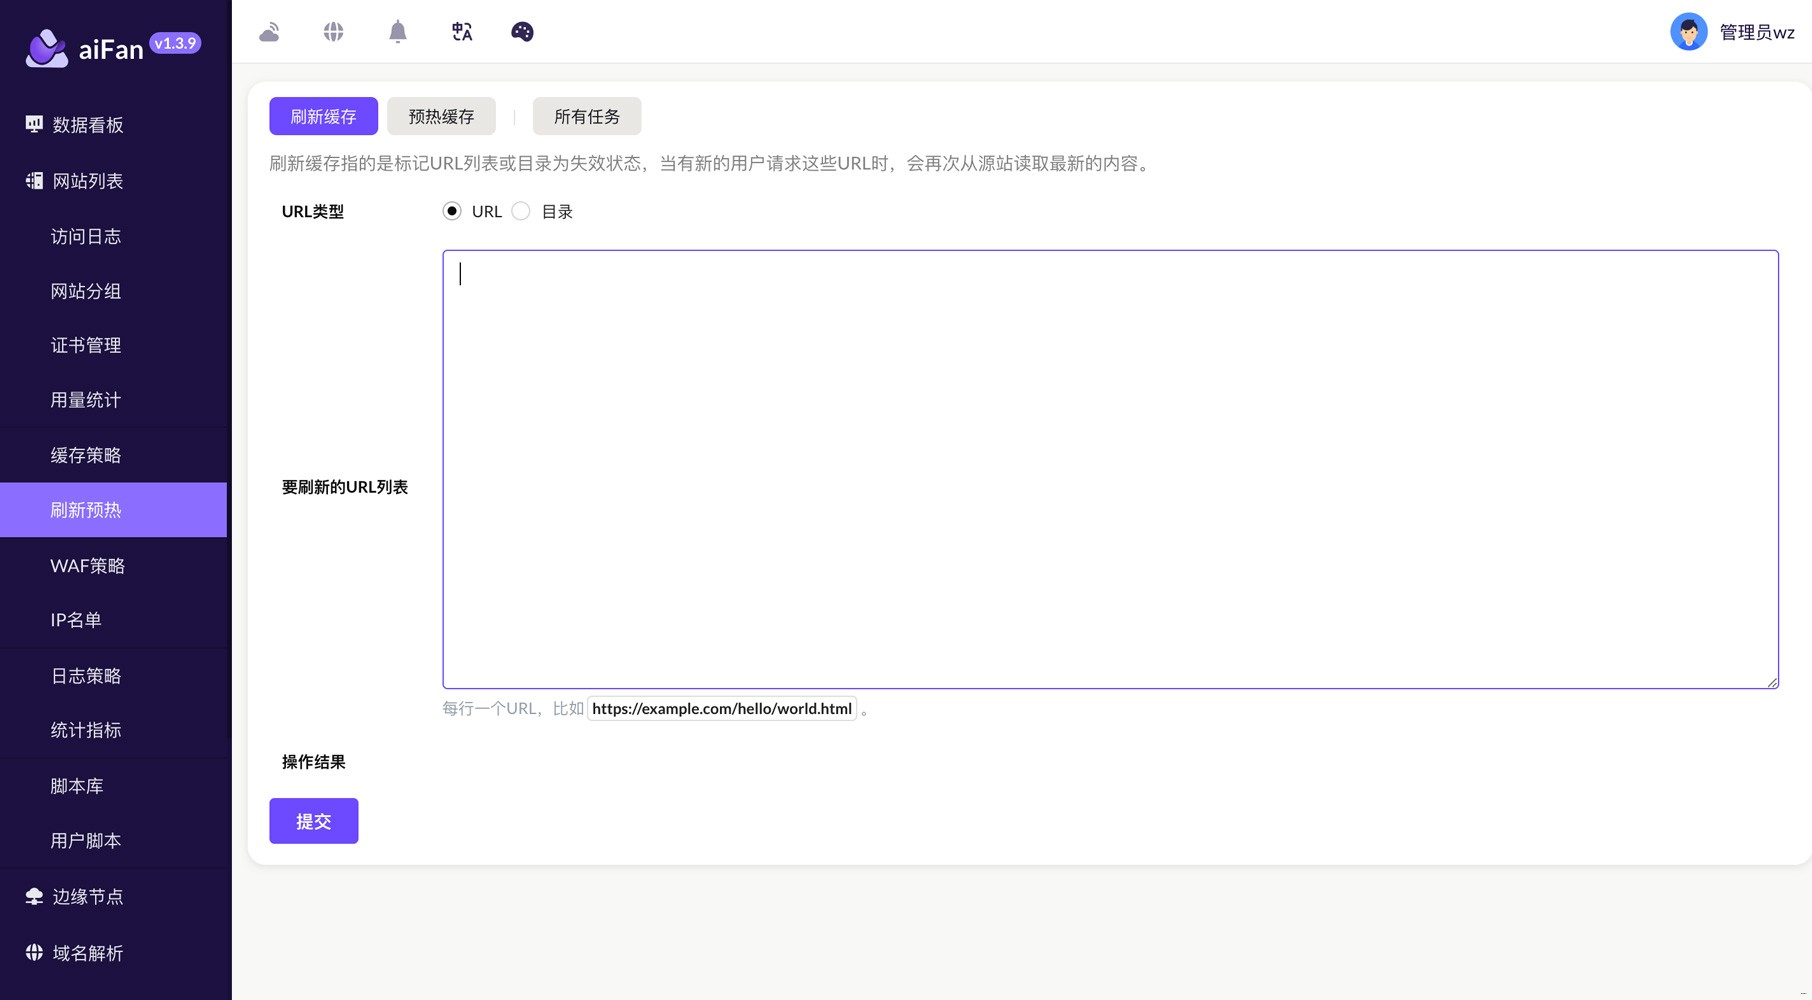
Task: Open 数据看板 dashboard in sidebar
Action: (88, 125)
